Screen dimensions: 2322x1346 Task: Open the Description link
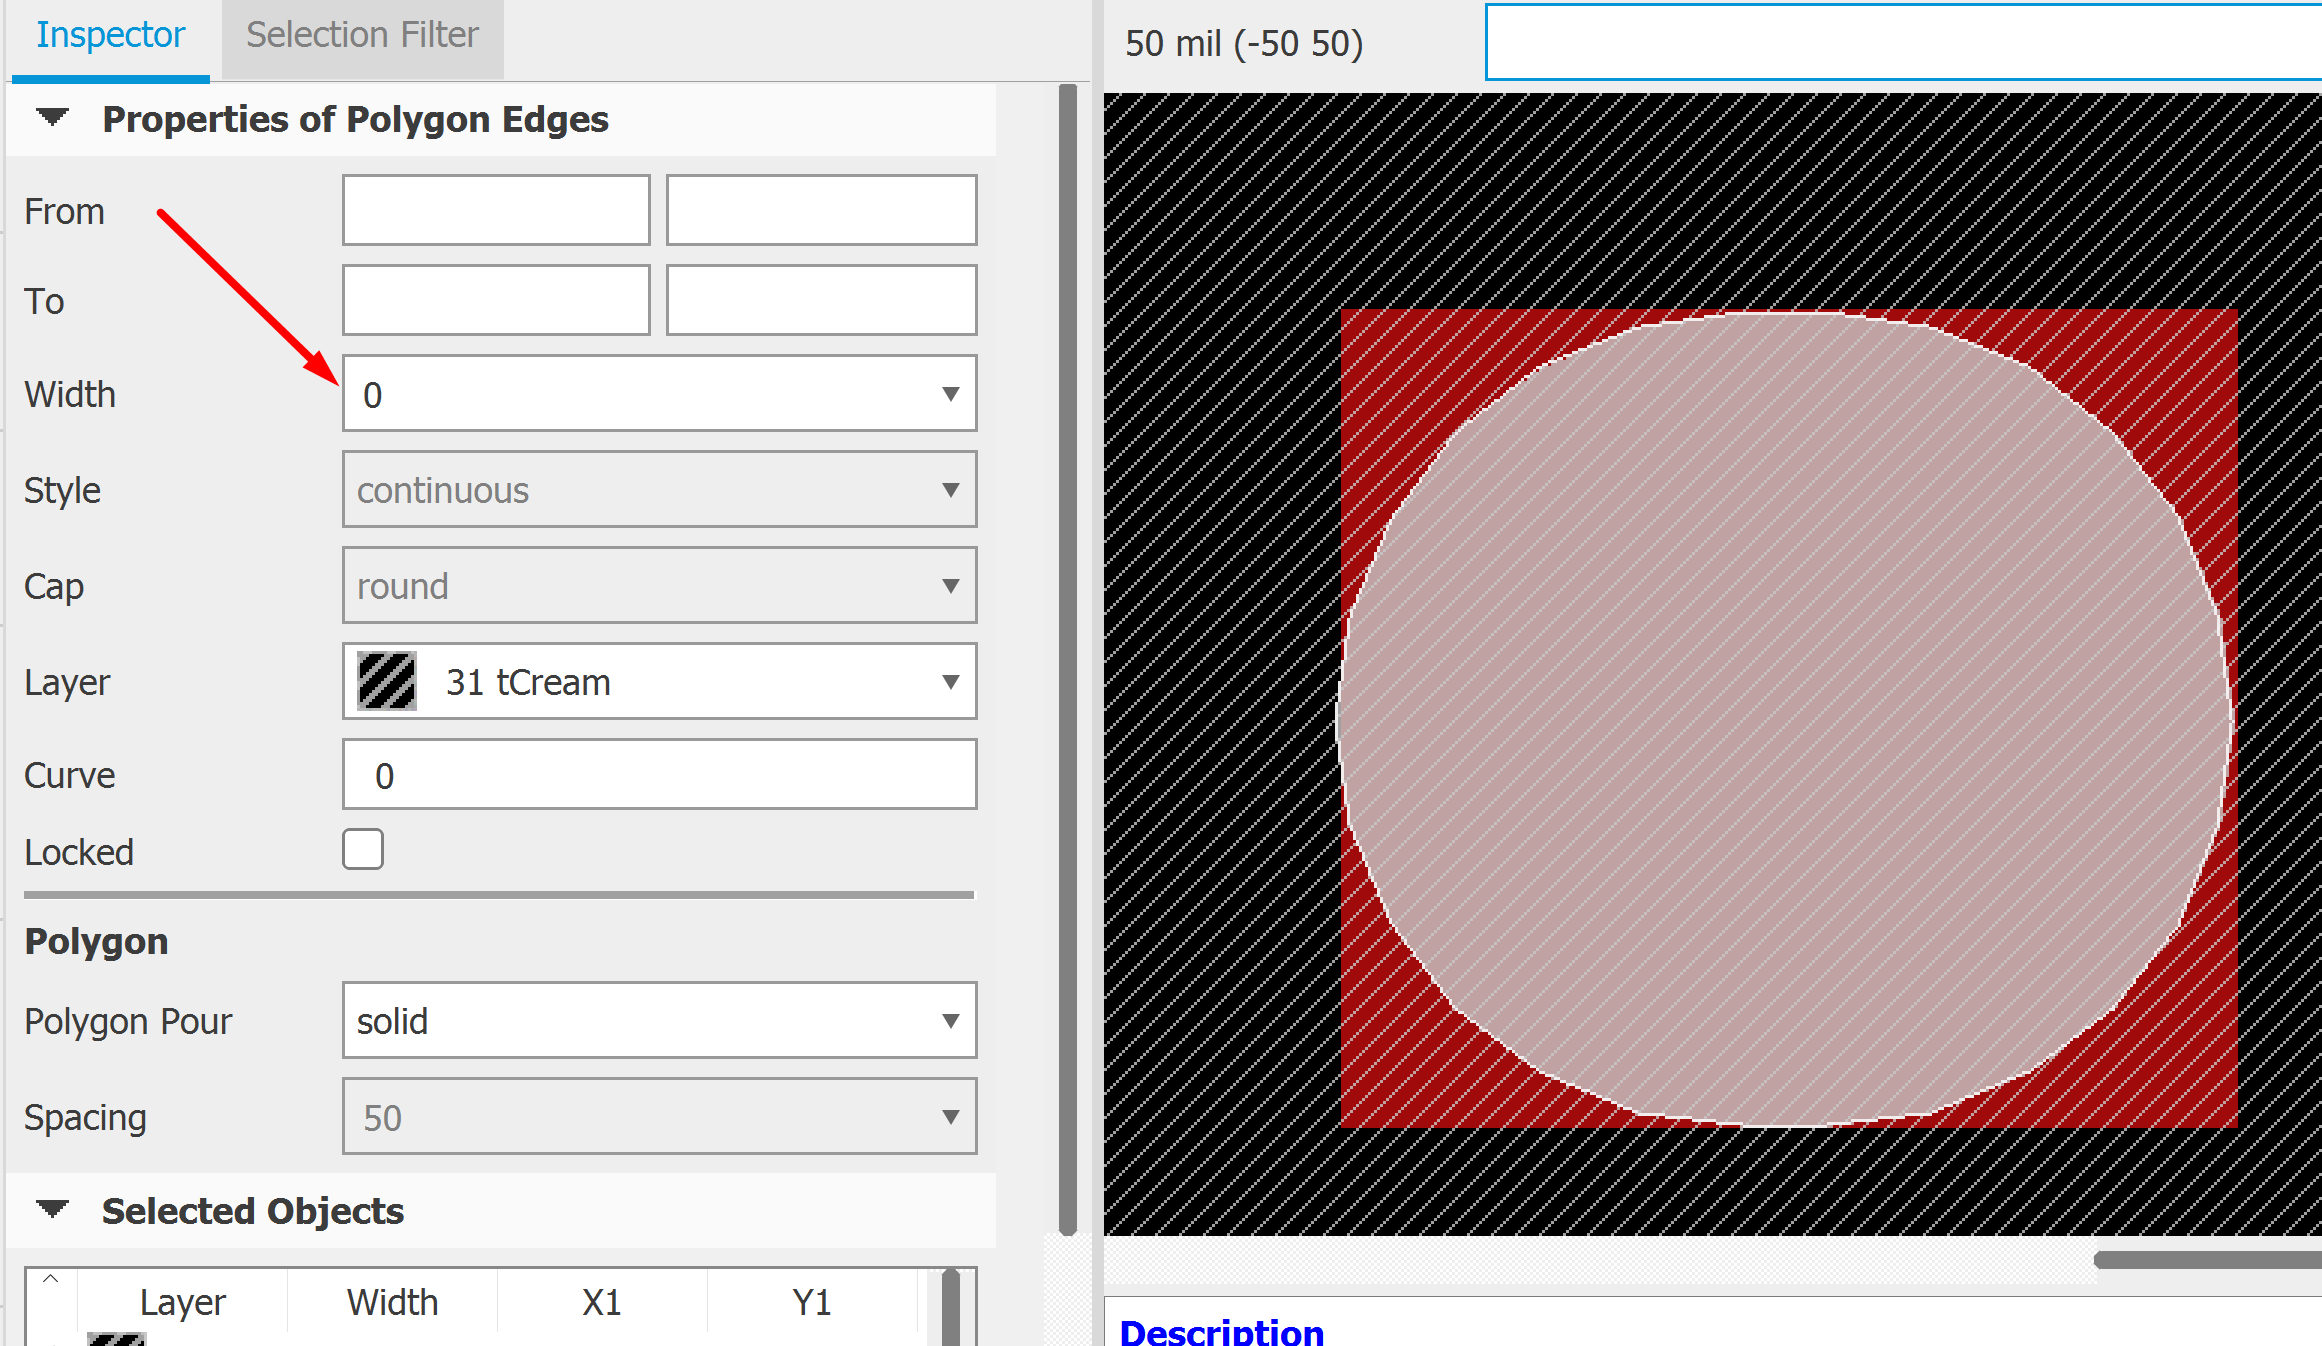(1222, 1330)
